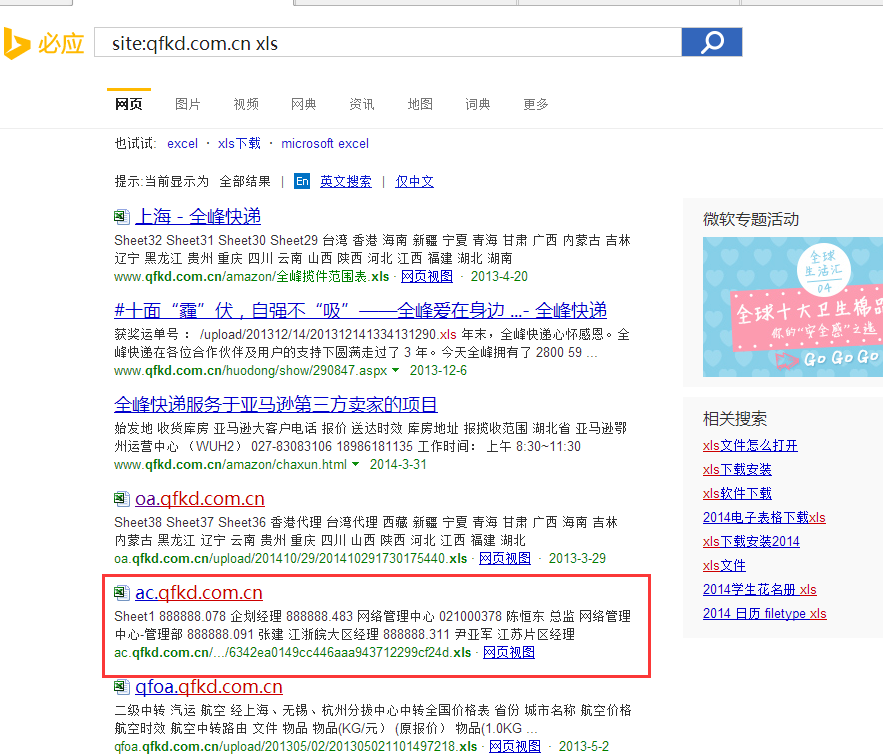Open related search xls文件怎么打开

(x=750, y=445)
